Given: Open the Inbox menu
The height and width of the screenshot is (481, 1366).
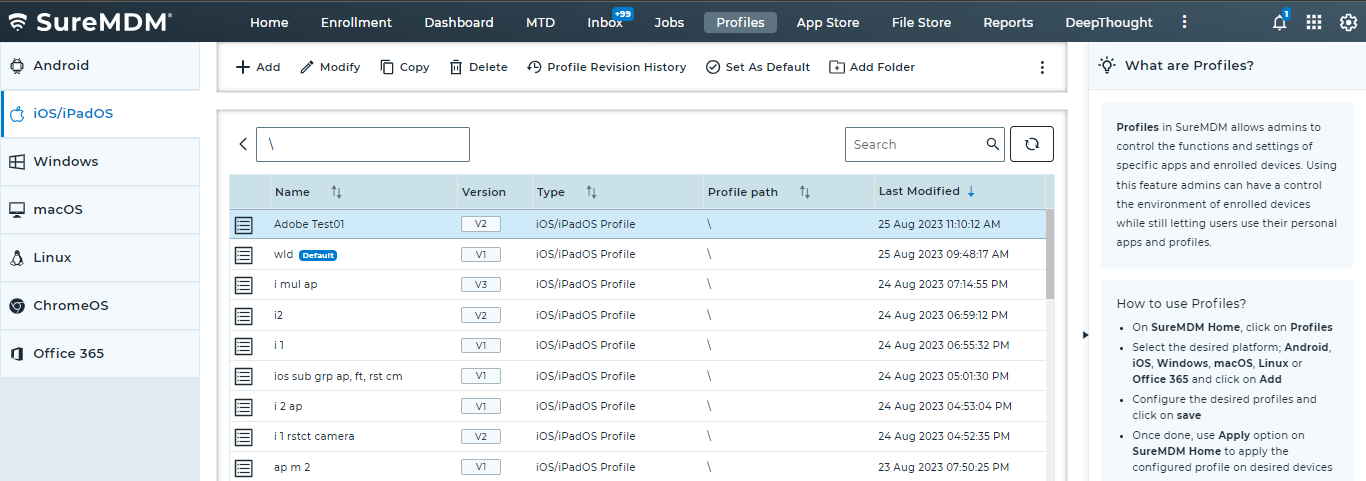Looking at the screenshot, I should (x=605, y=22).
